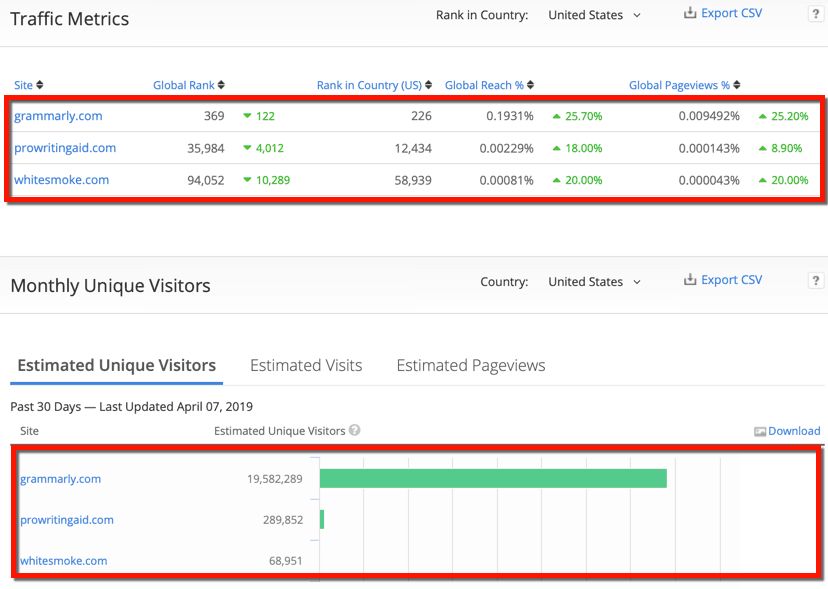Open prowritingaid.com in the unique visitors list
Image resolution: width=828 pixels, height=589 pixels.
click(67, 520)
